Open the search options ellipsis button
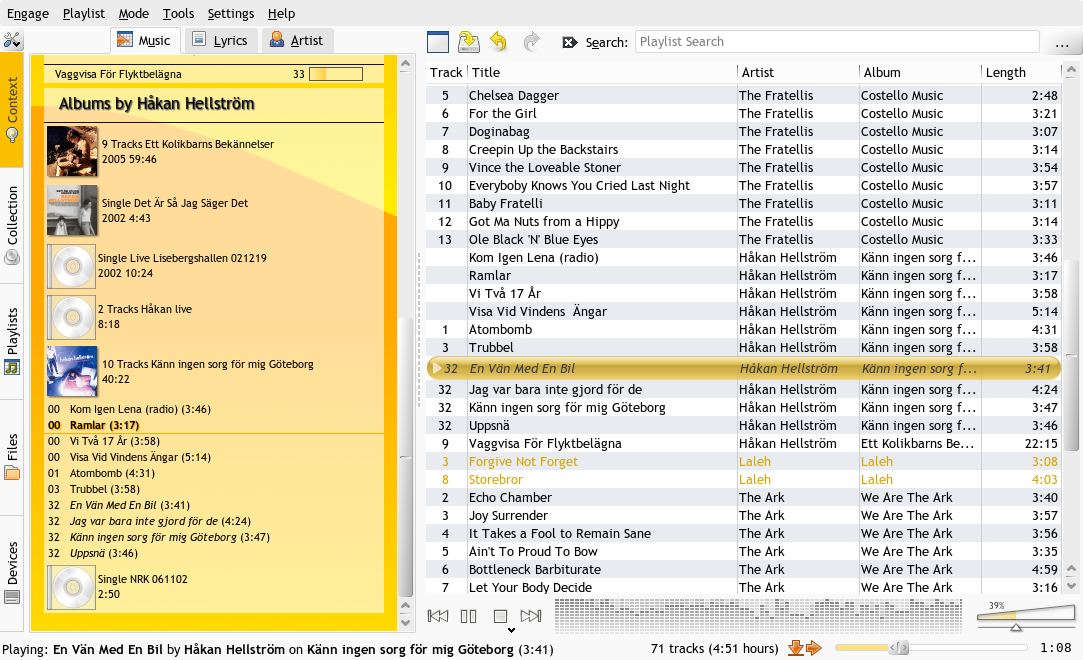Viewport: 1083px width, 660px height. tap(1062, 43)
